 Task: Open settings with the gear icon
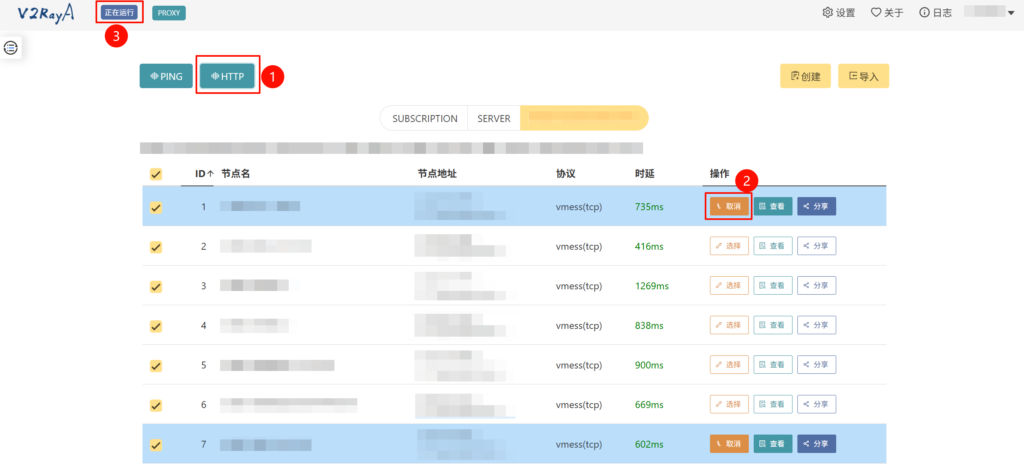click(839, 13)
